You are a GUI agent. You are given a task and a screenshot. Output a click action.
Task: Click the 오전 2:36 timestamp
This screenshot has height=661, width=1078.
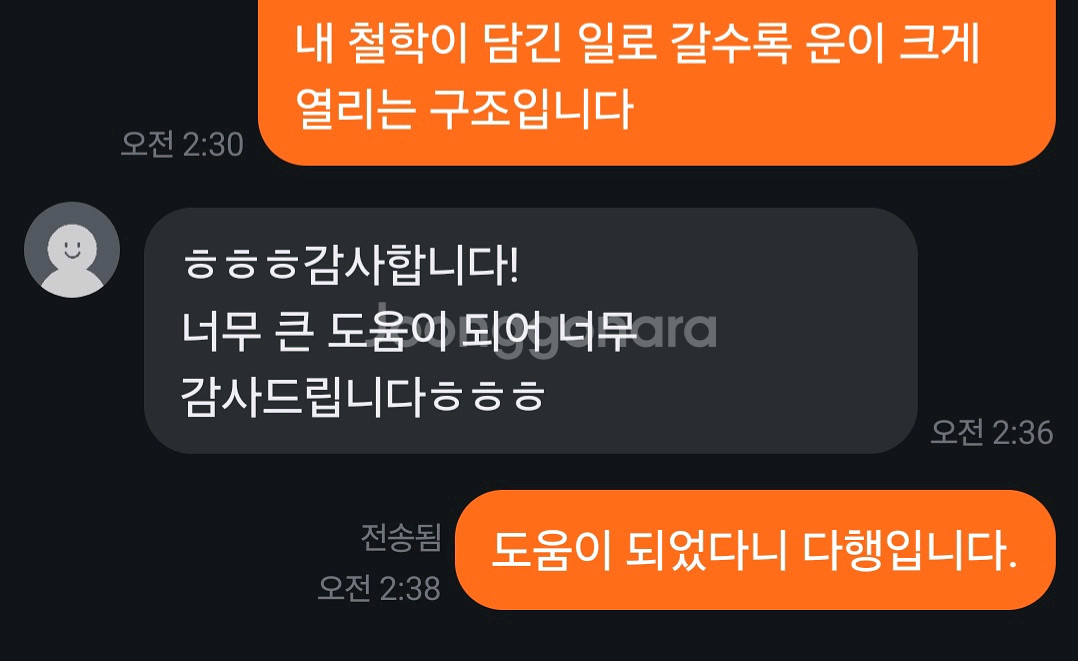click(991, 433)
